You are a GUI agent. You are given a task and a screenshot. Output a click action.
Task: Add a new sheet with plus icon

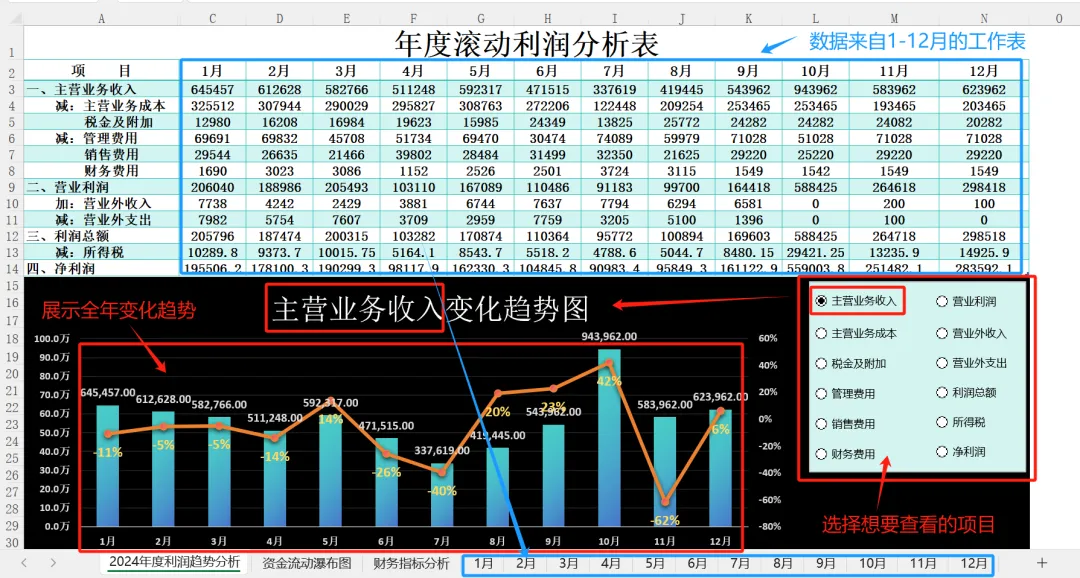coord(1041,564)
